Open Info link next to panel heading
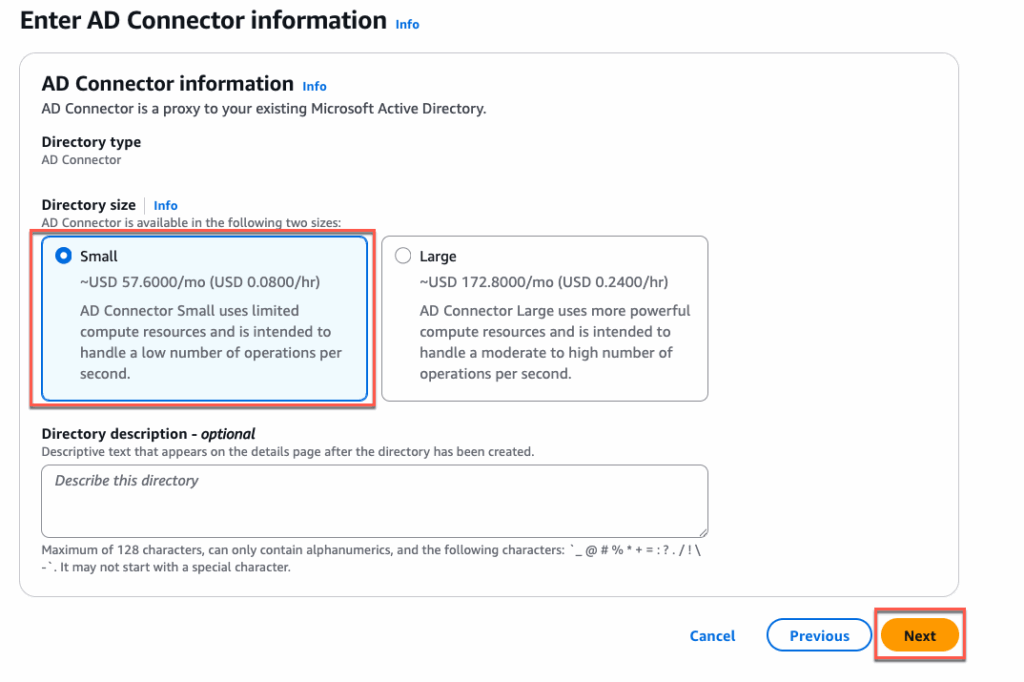Image resolution: width=1024 pixels, height=682 pixels. point(314,86)
